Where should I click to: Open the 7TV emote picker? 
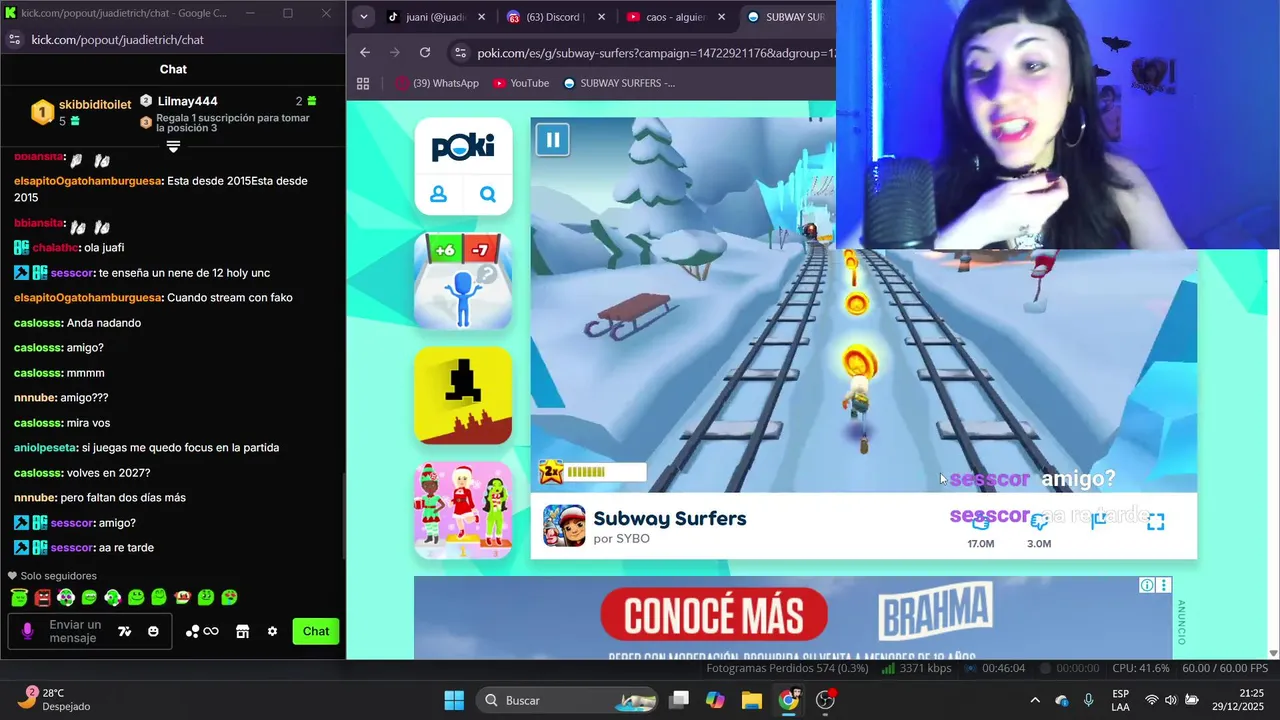point(125,631)
